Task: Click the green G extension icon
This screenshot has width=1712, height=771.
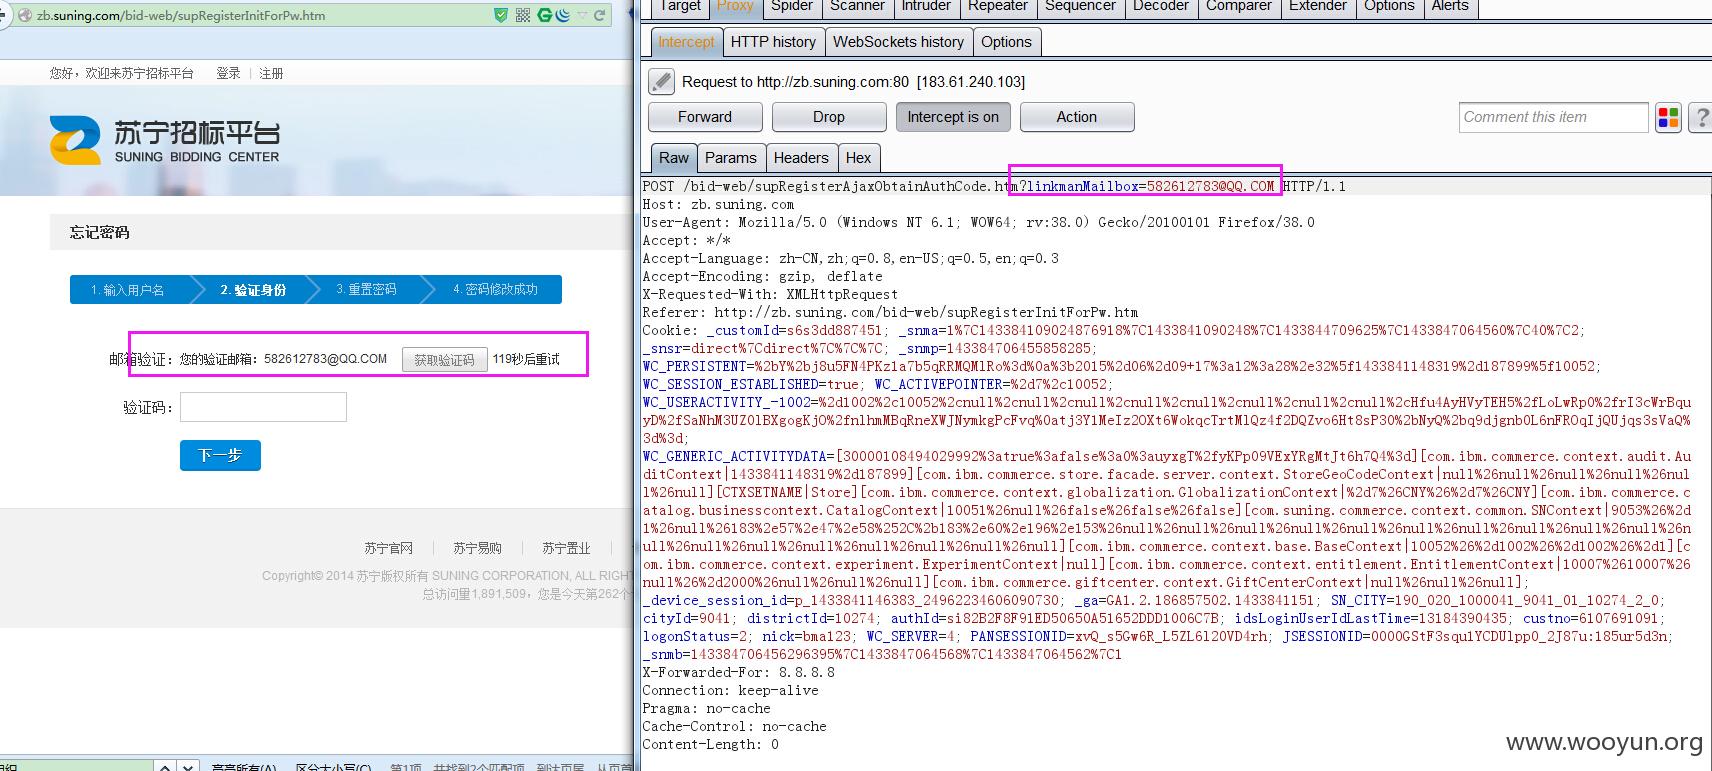Action: click(x=545, y=15)
